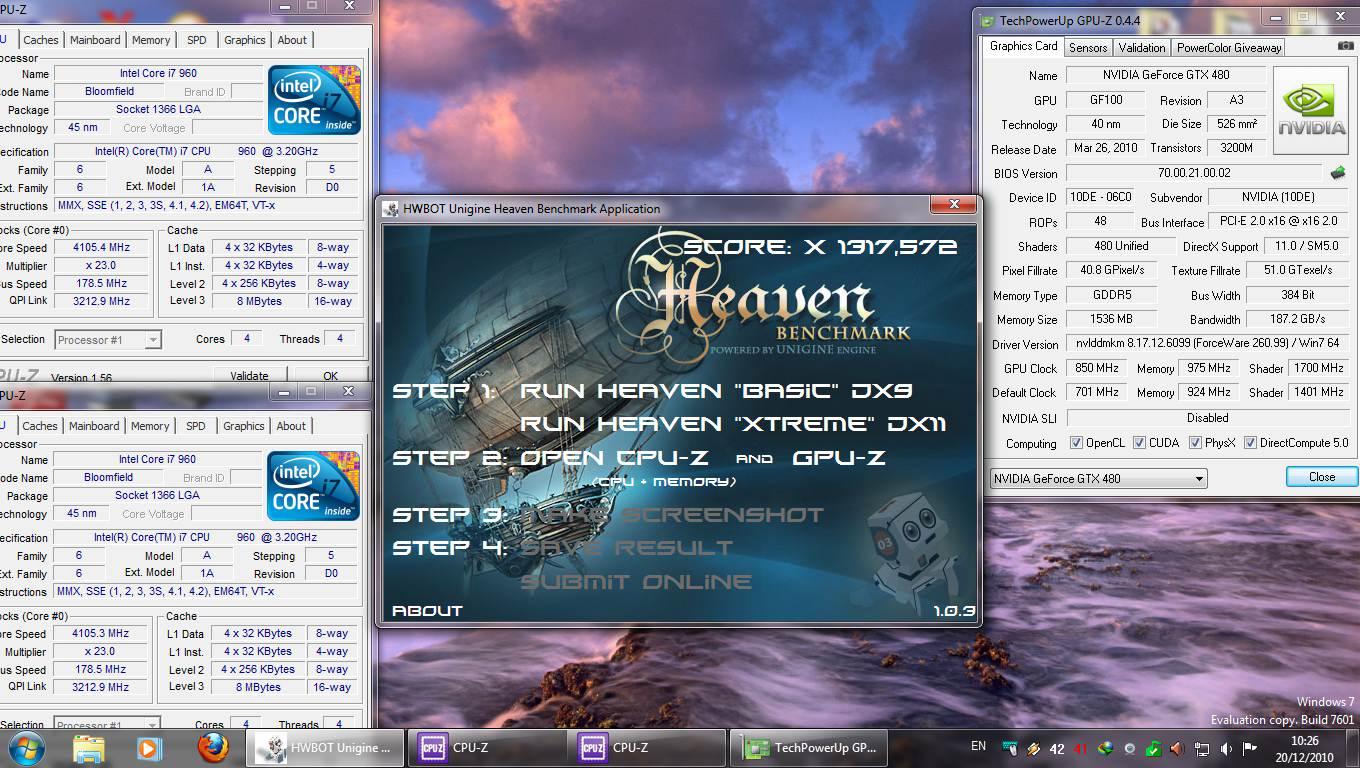
Task: Open the PowerColor Giveaway tab
Action: 1229,48
